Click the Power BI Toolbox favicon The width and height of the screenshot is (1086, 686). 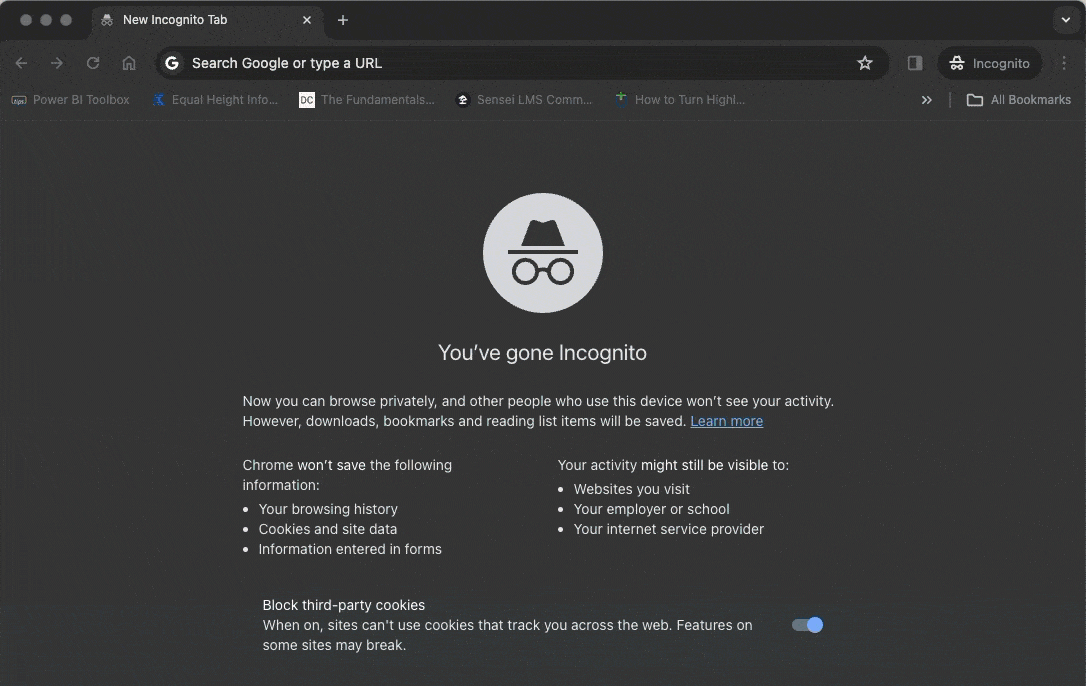click(x=19, y=100)
